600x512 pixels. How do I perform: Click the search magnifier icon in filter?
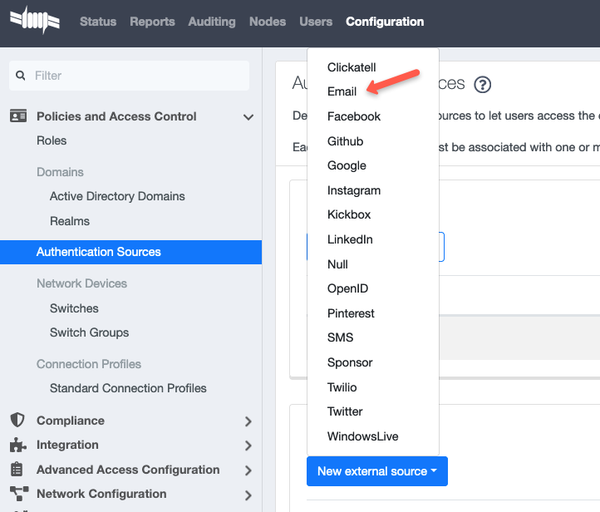pyautogui.click(x=21, y=75)
